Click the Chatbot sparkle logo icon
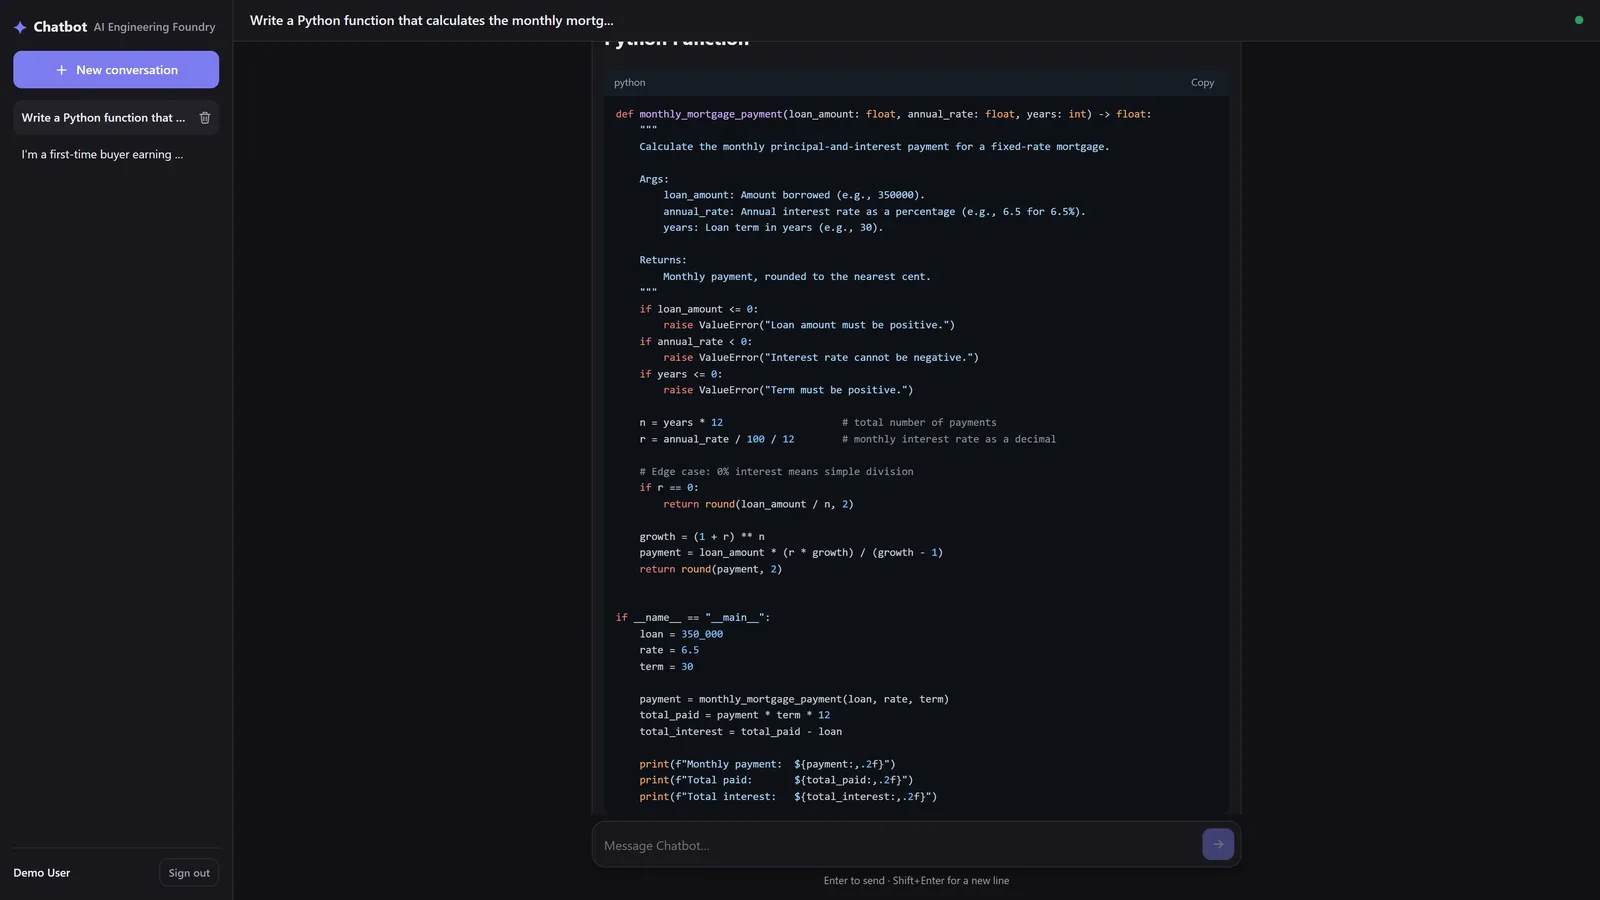 [x=20, y=27]
